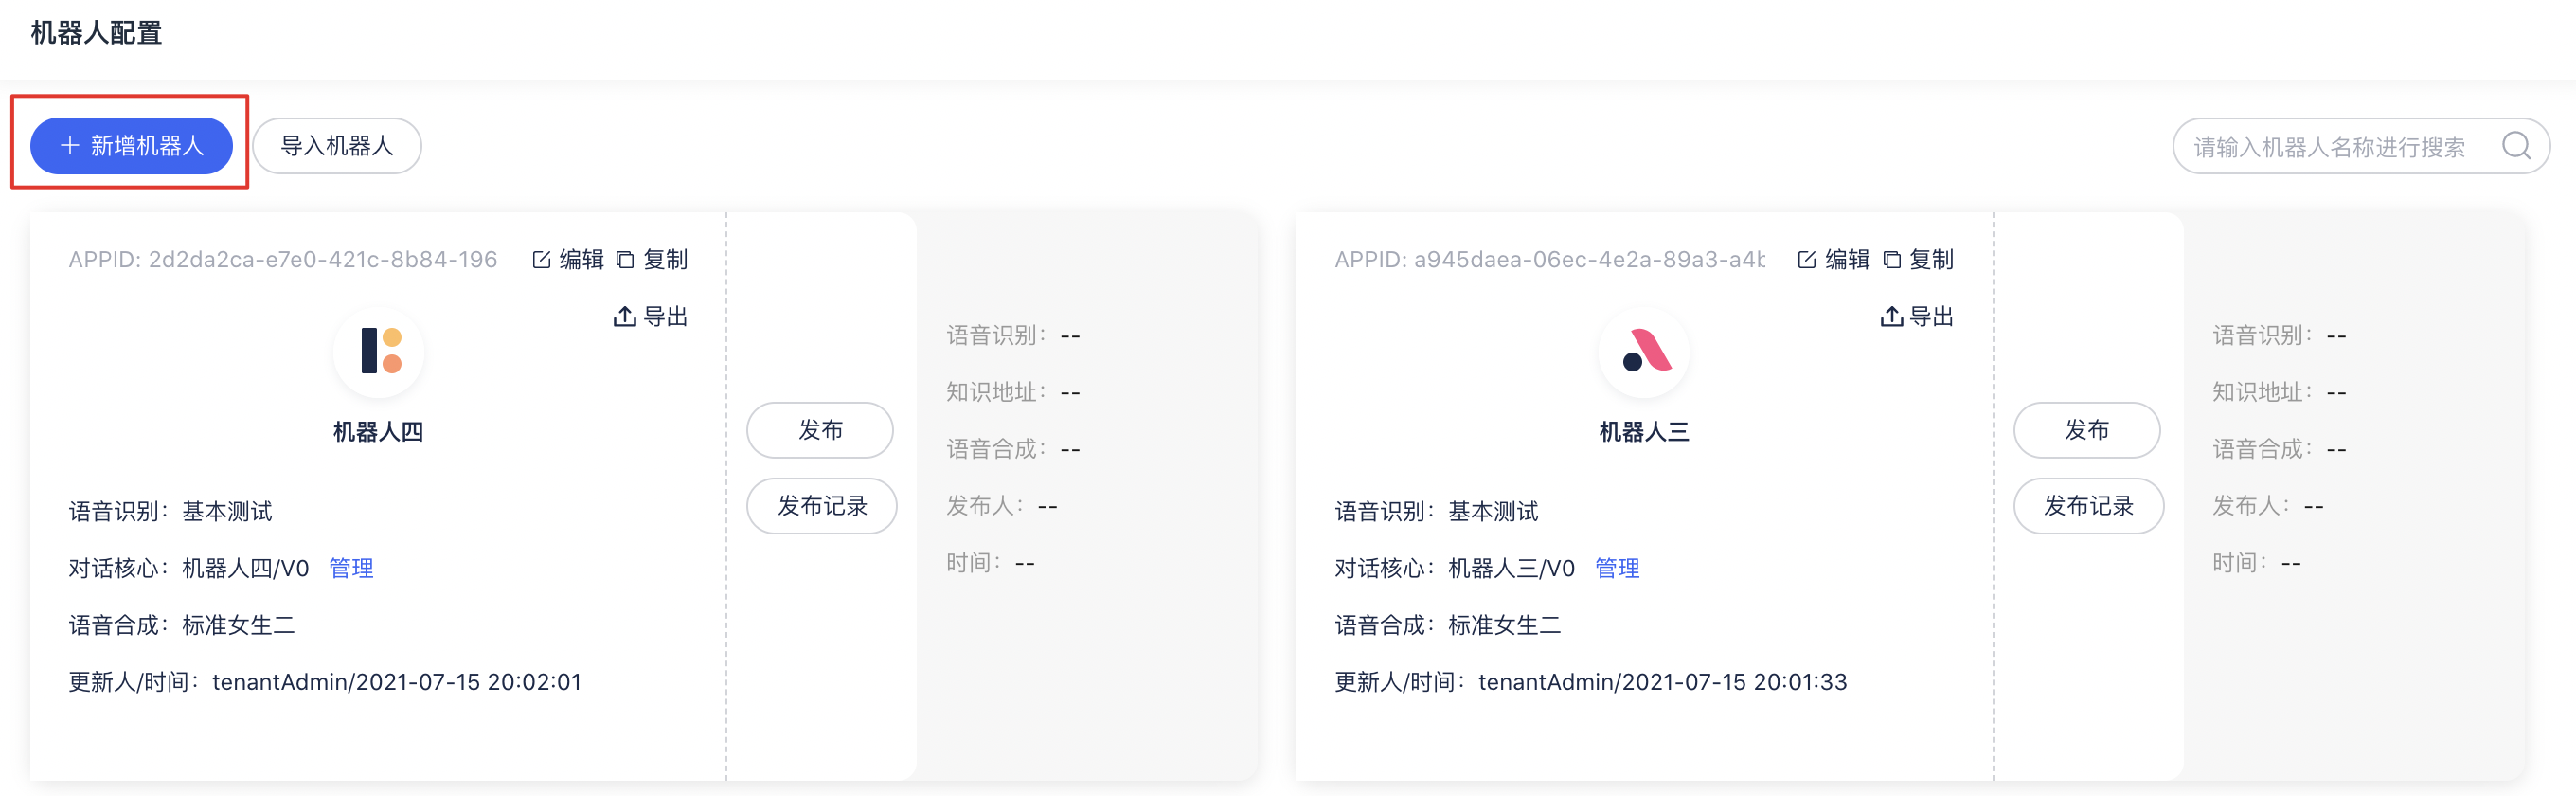Publish 机器人三 with its 发布 button
The width and height of the screenshot is (2576, 796).
coord(2087,430)
